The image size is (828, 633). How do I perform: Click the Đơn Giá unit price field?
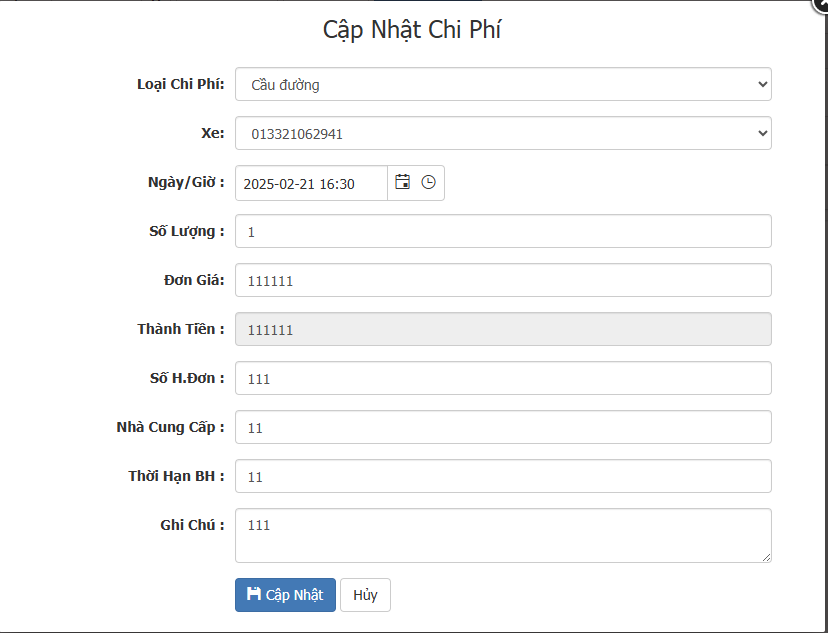pos(503,280)
